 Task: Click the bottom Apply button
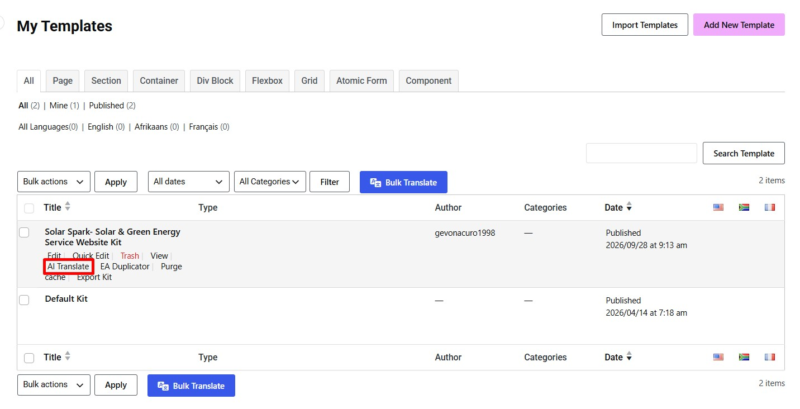click(x=116, y=385)
